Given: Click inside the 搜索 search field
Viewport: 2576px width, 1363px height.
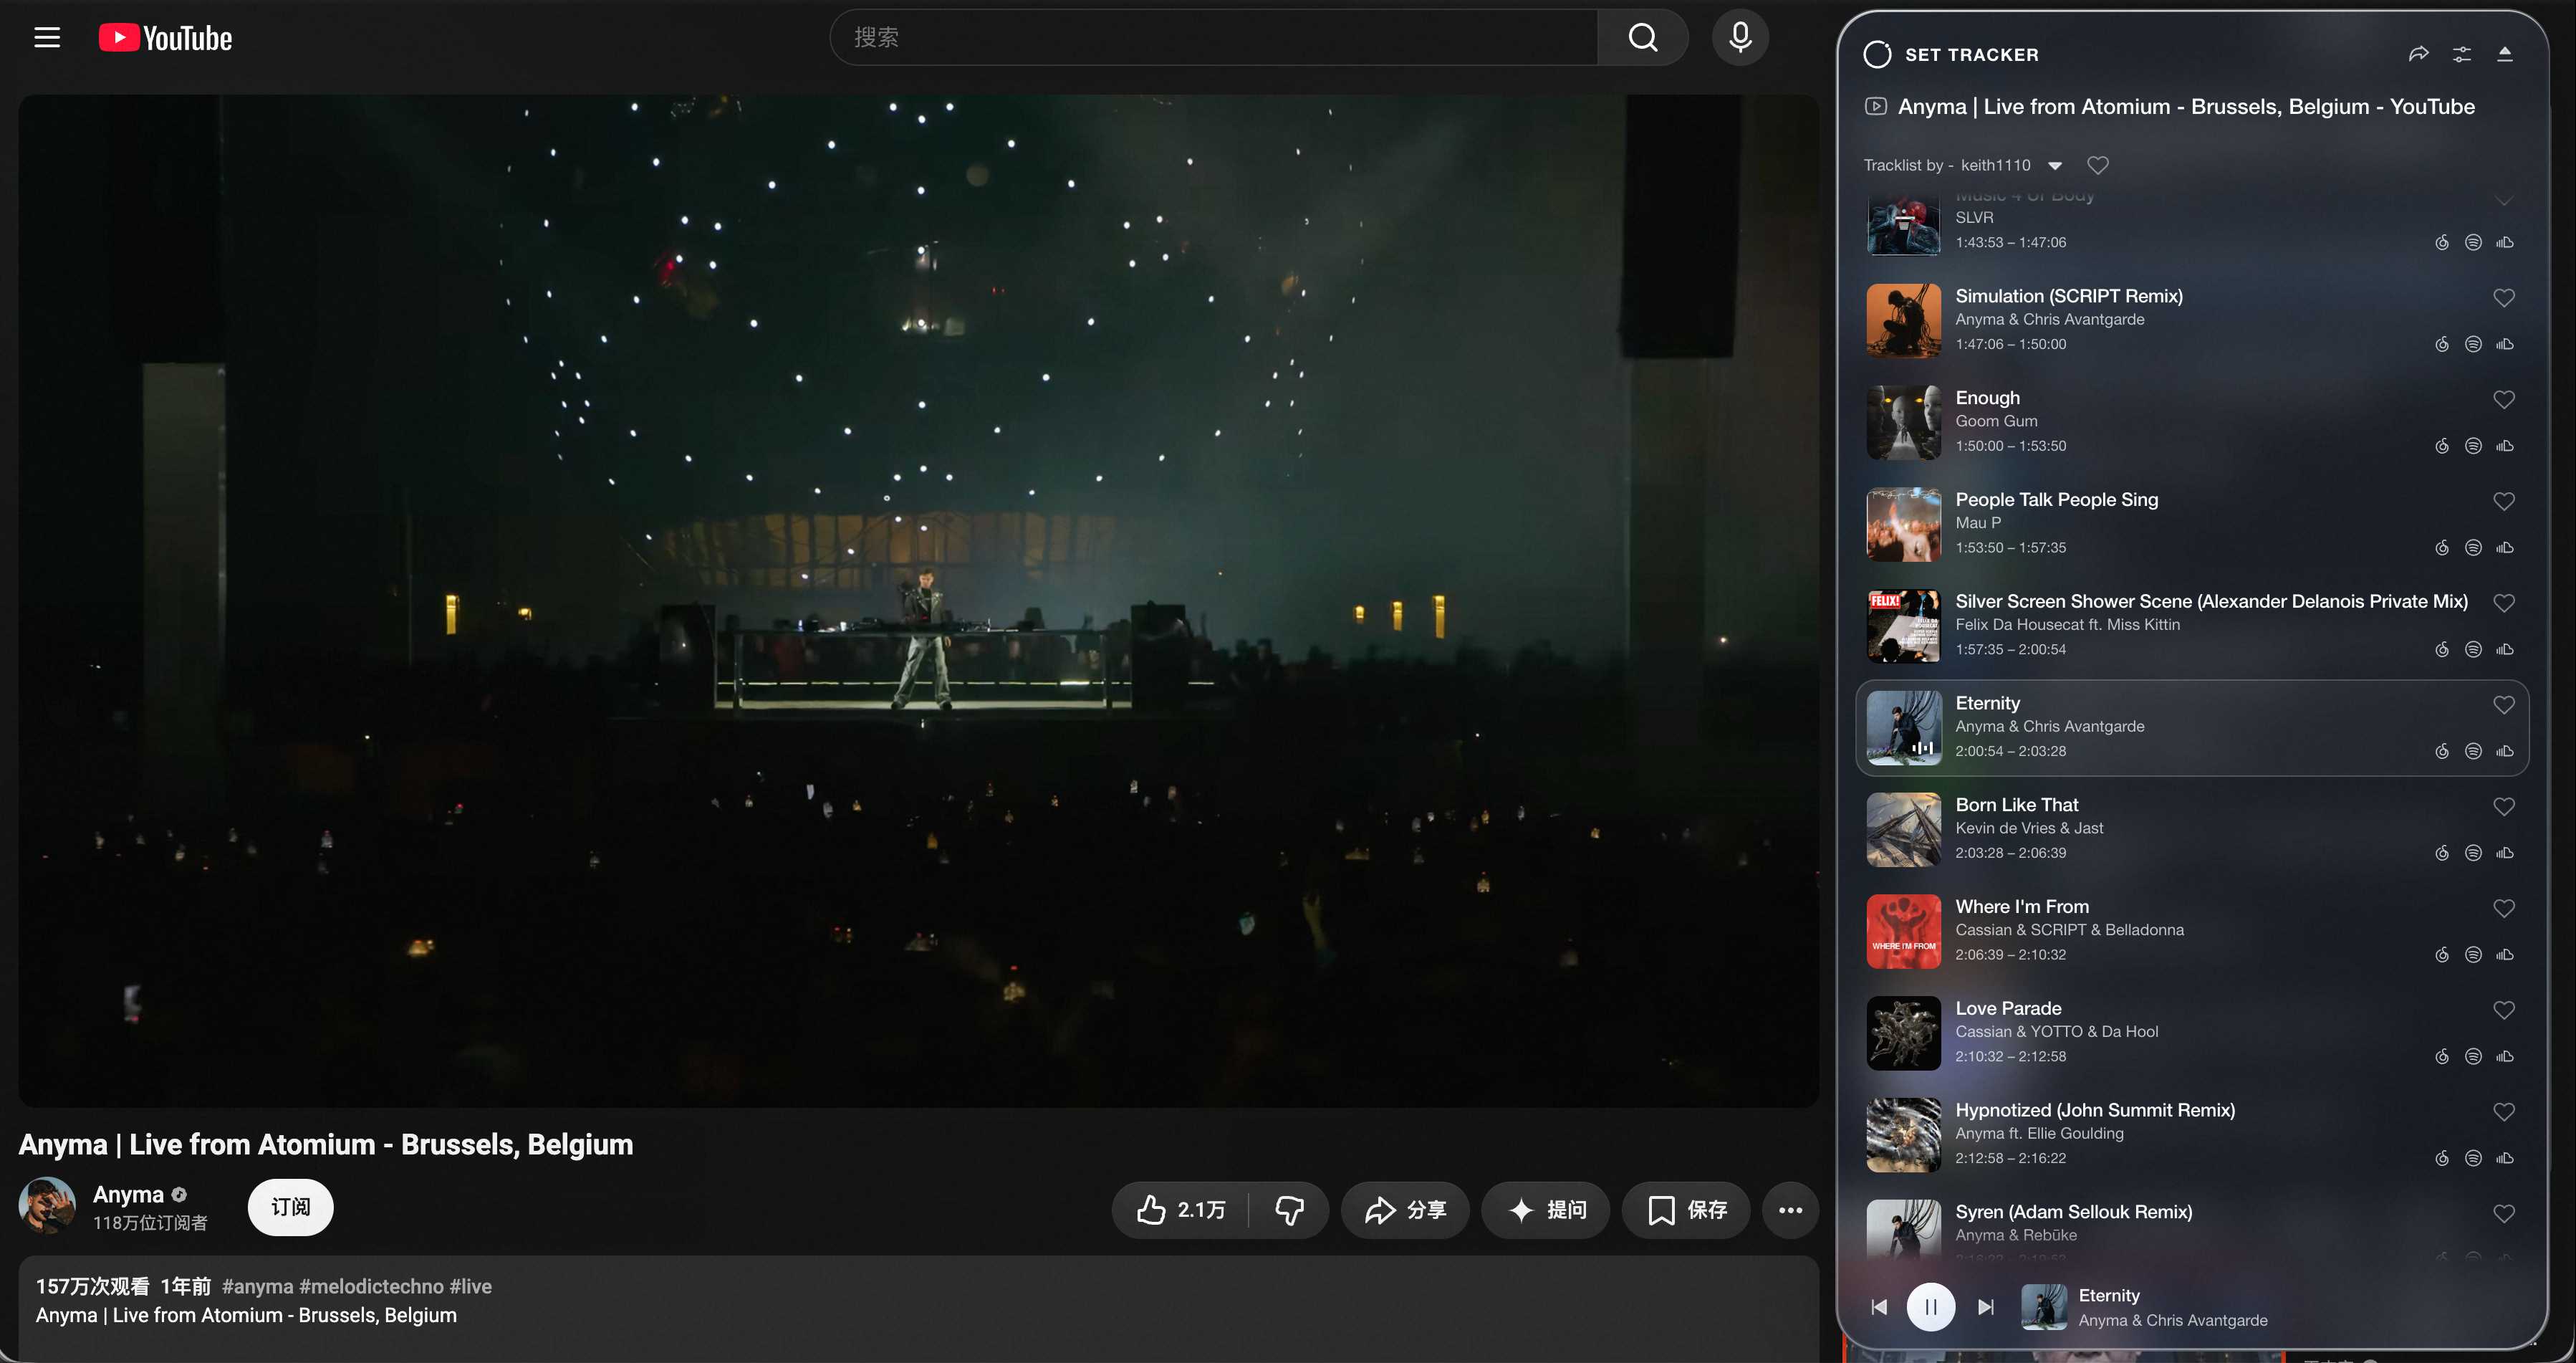Looking at the screenshot, I should tap(1214, 38).
